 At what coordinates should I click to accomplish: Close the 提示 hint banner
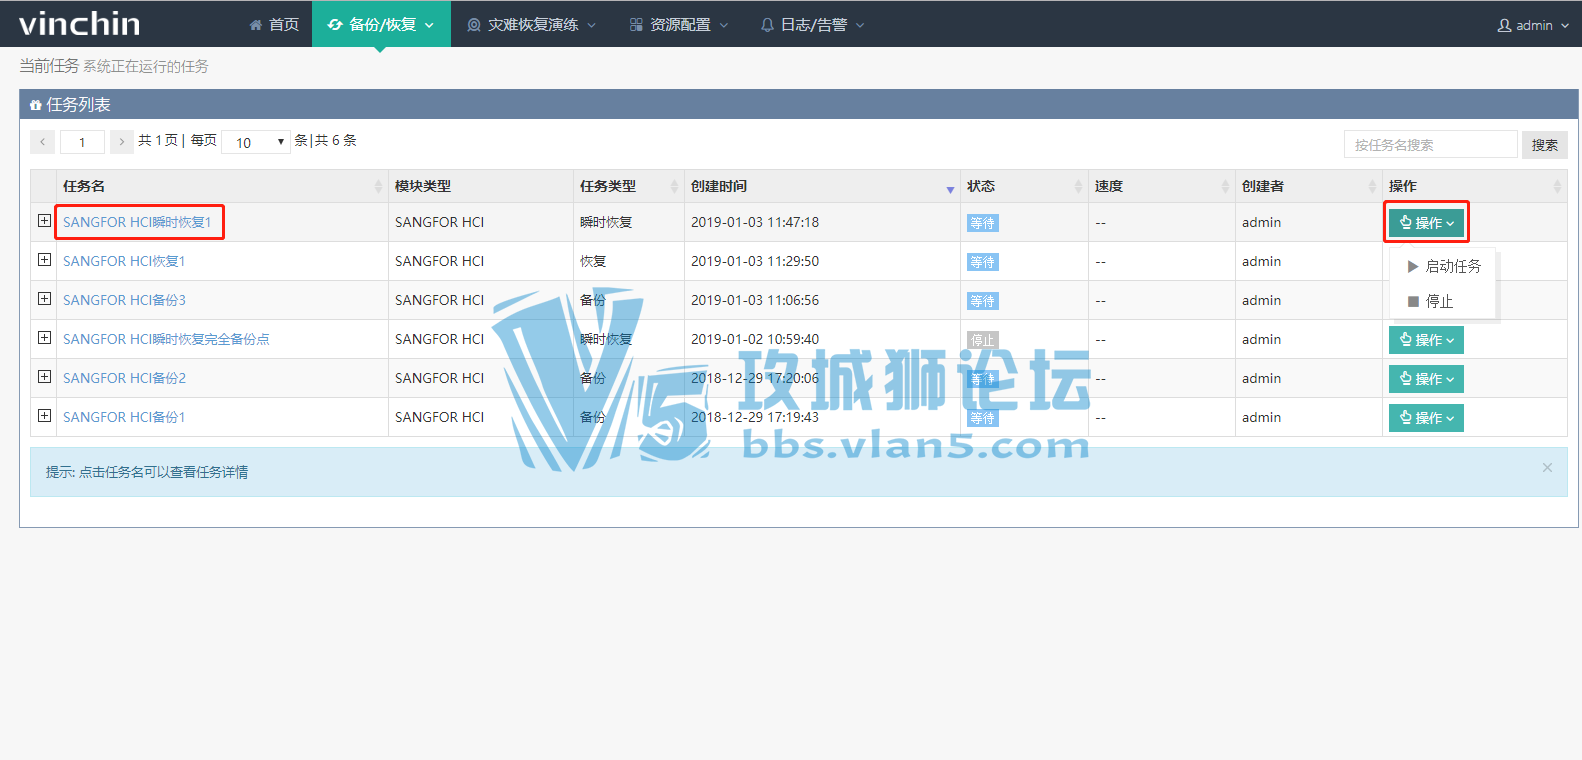[x=1547, y=467]
